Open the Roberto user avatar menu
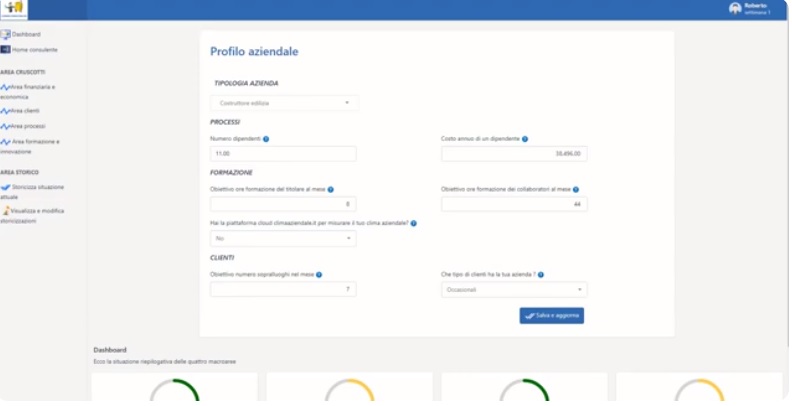Viewport: 792px width, 406px height. 735,9
